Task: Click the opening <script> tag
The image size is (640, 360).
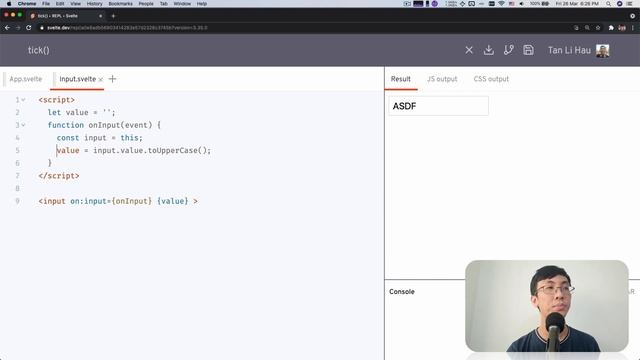Action: 57,100
